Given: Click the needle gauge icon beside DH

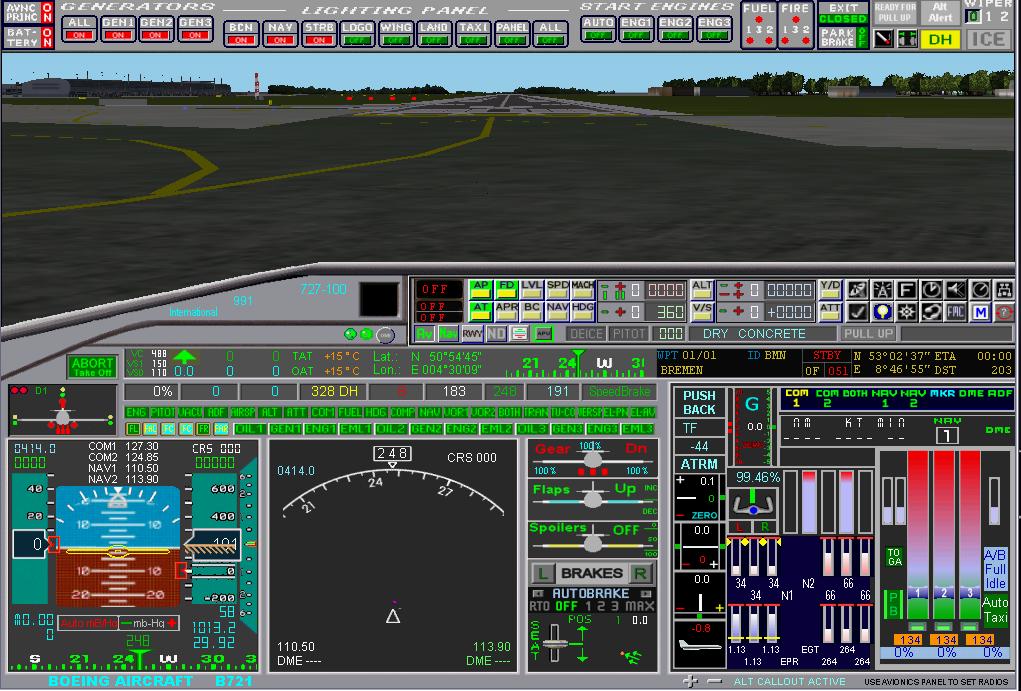Looking at the screenshot, I should tap(883, 39).
